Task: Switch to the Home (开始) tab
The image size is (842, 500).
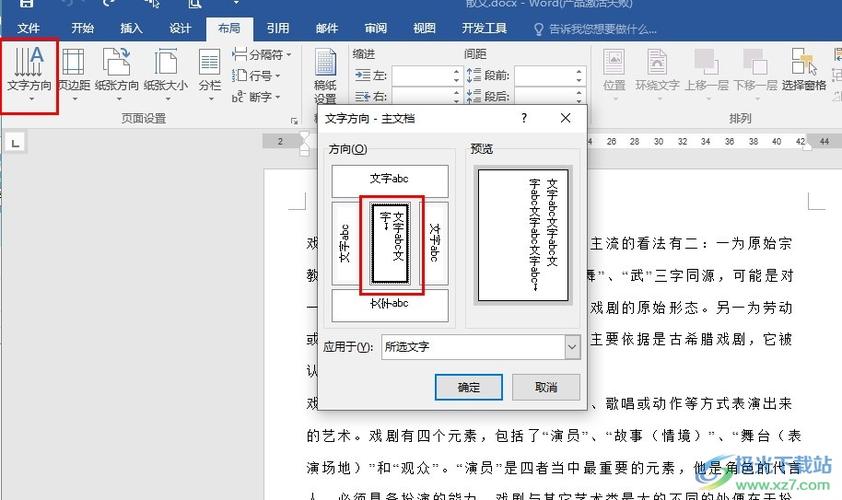Action: tap(83, 28)
